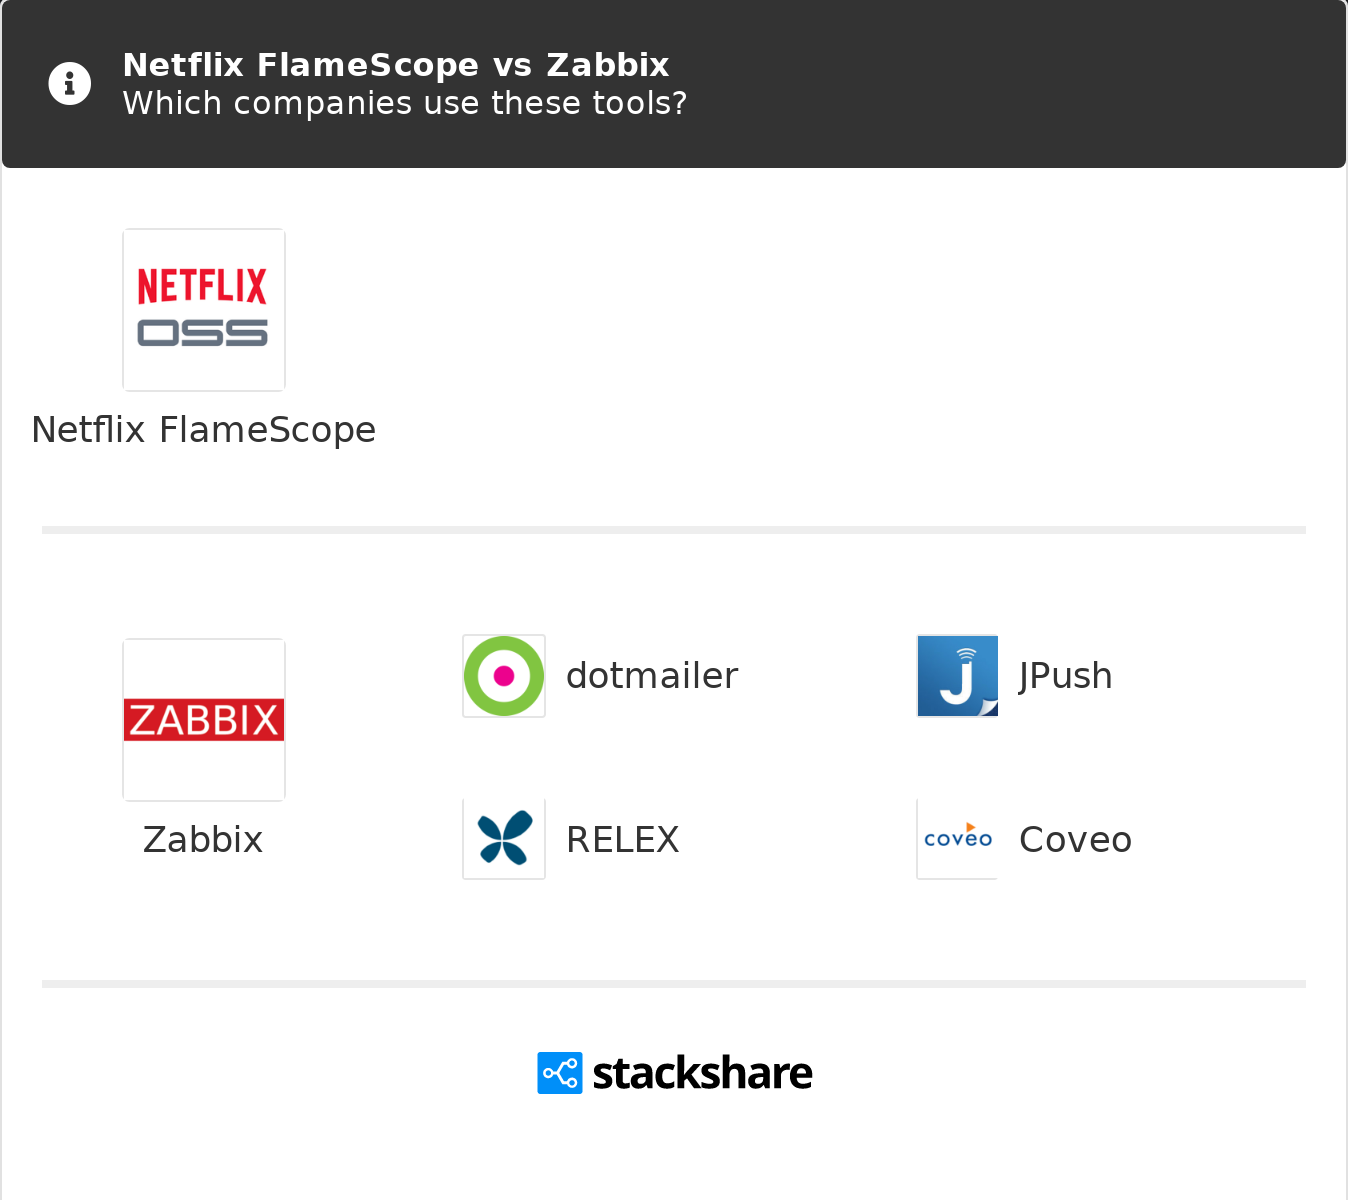The width and height of the screenshot is (1348, 1200).
Task: Select the JPush company name
Action: (x=1066, y=676)
